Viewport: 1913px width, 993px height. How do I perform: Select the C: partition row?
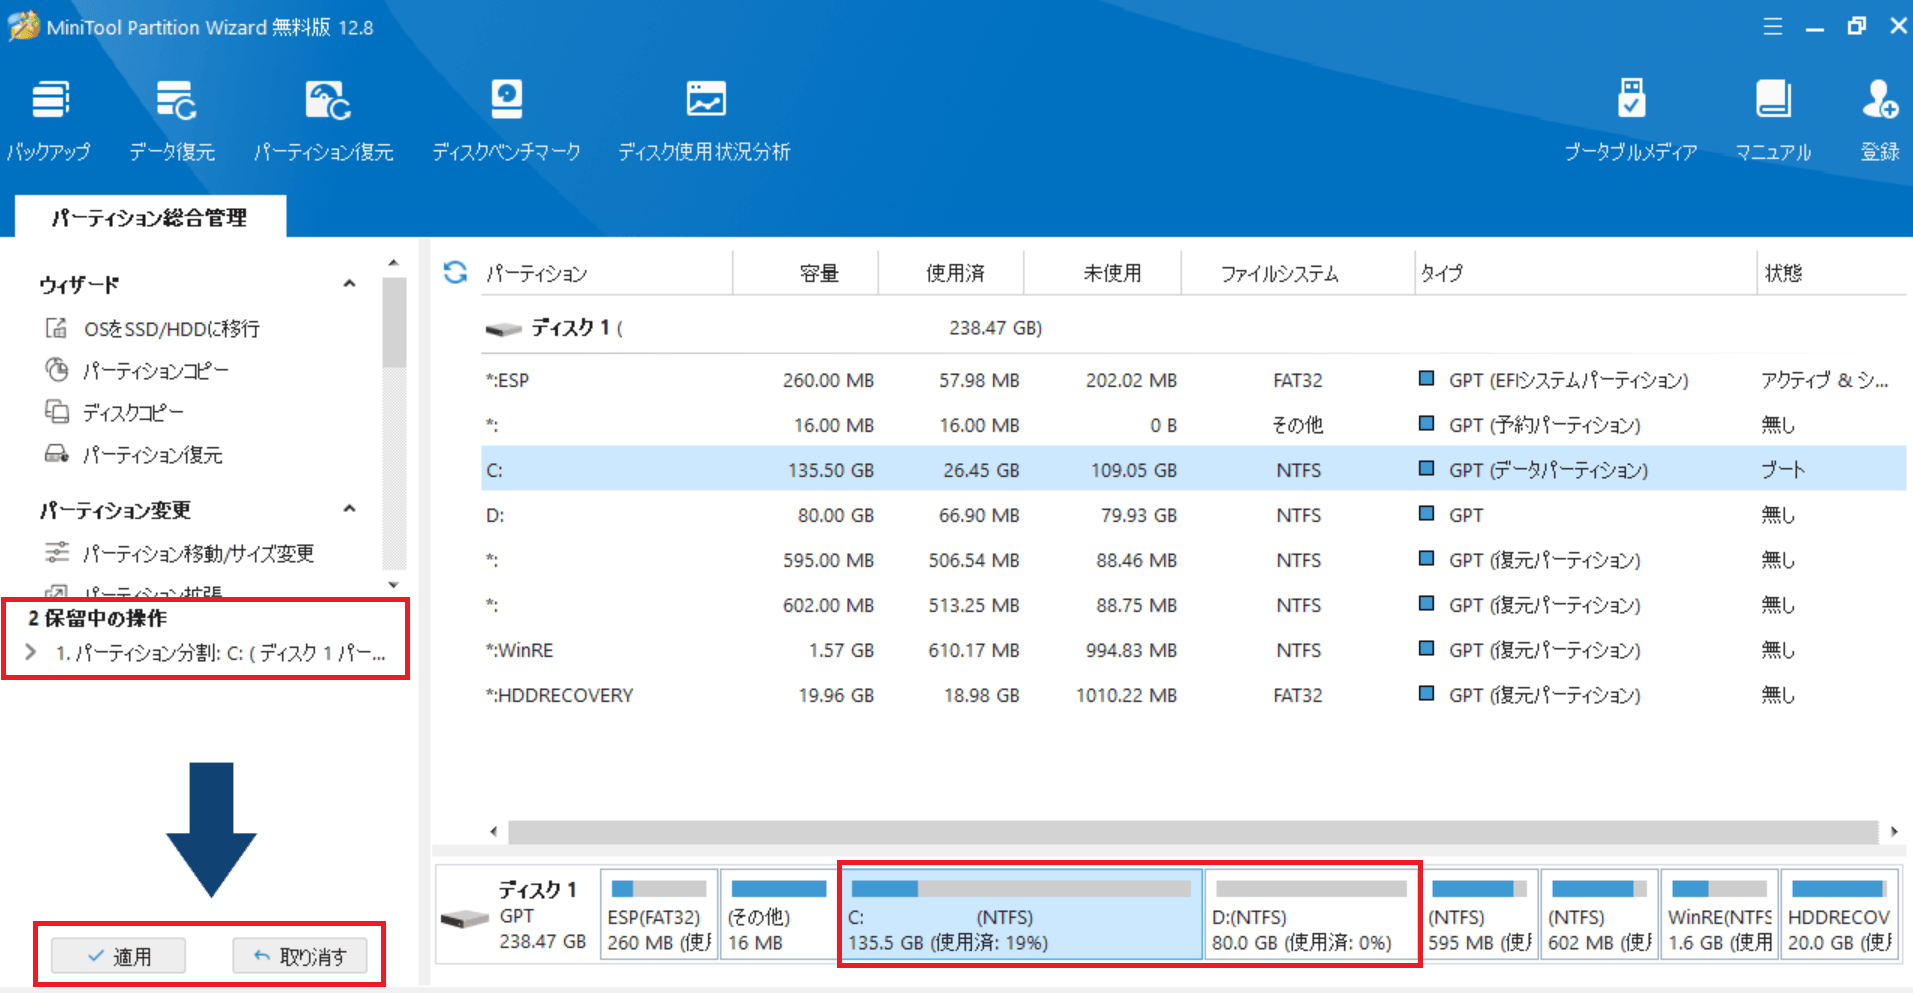tap(1193, 470)
